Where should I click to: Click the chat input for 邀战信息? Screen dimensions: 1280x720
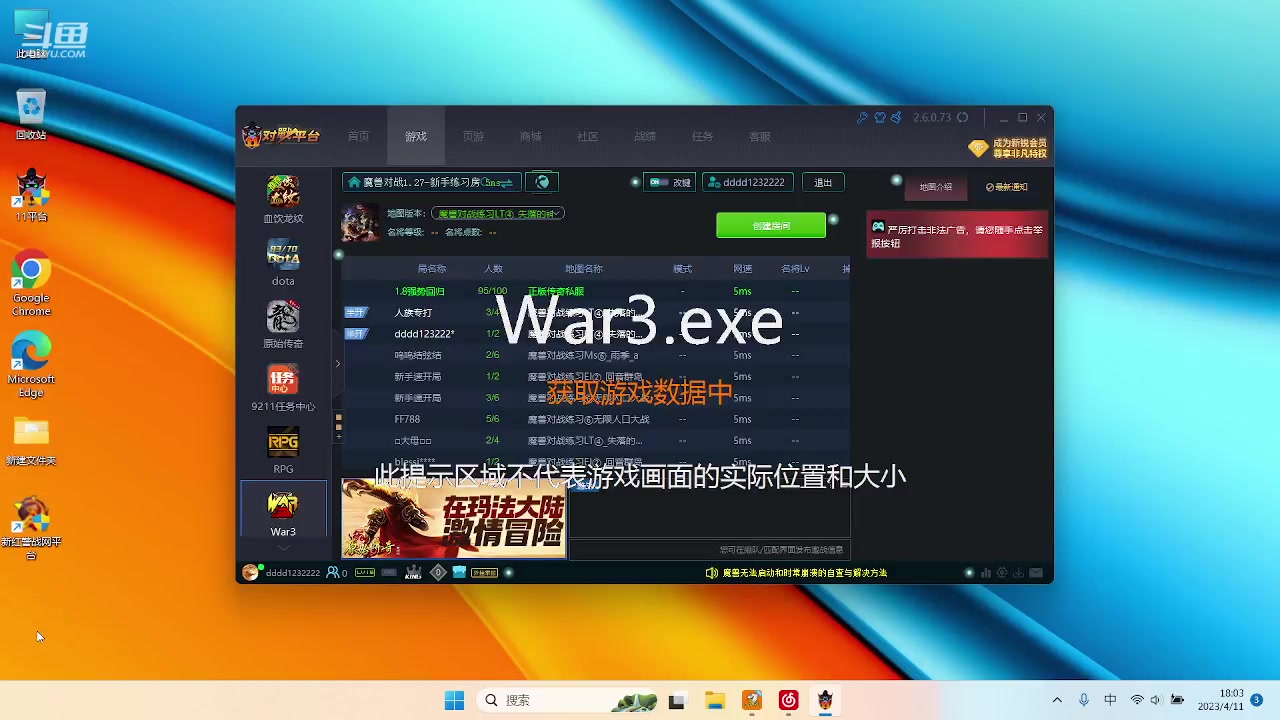point(709,549)
